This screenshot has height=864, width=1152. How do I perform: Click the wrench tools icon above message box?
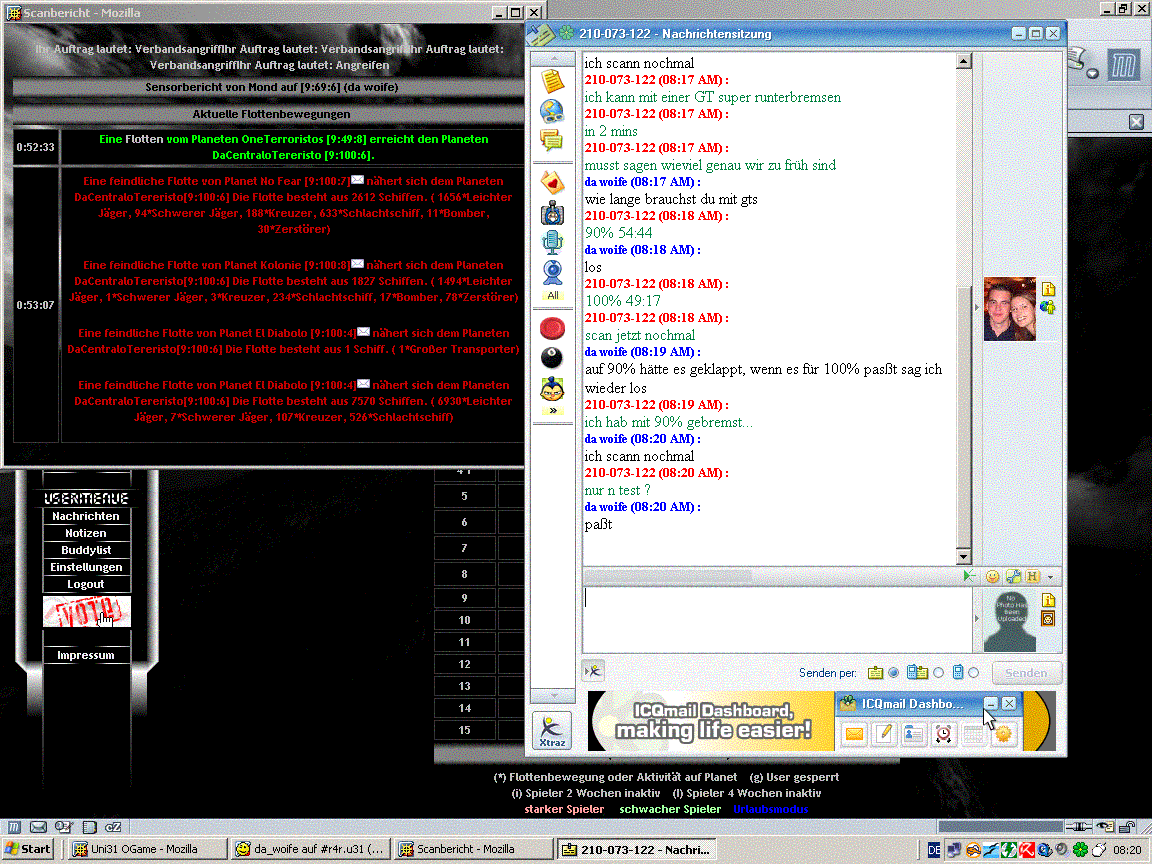[1013, 577]
